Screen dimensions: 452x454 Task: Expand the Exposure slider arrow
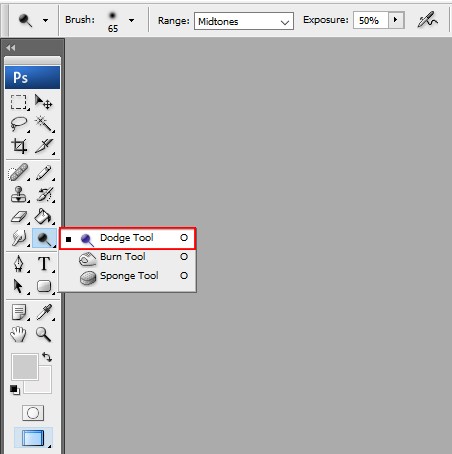pos(396,20)
